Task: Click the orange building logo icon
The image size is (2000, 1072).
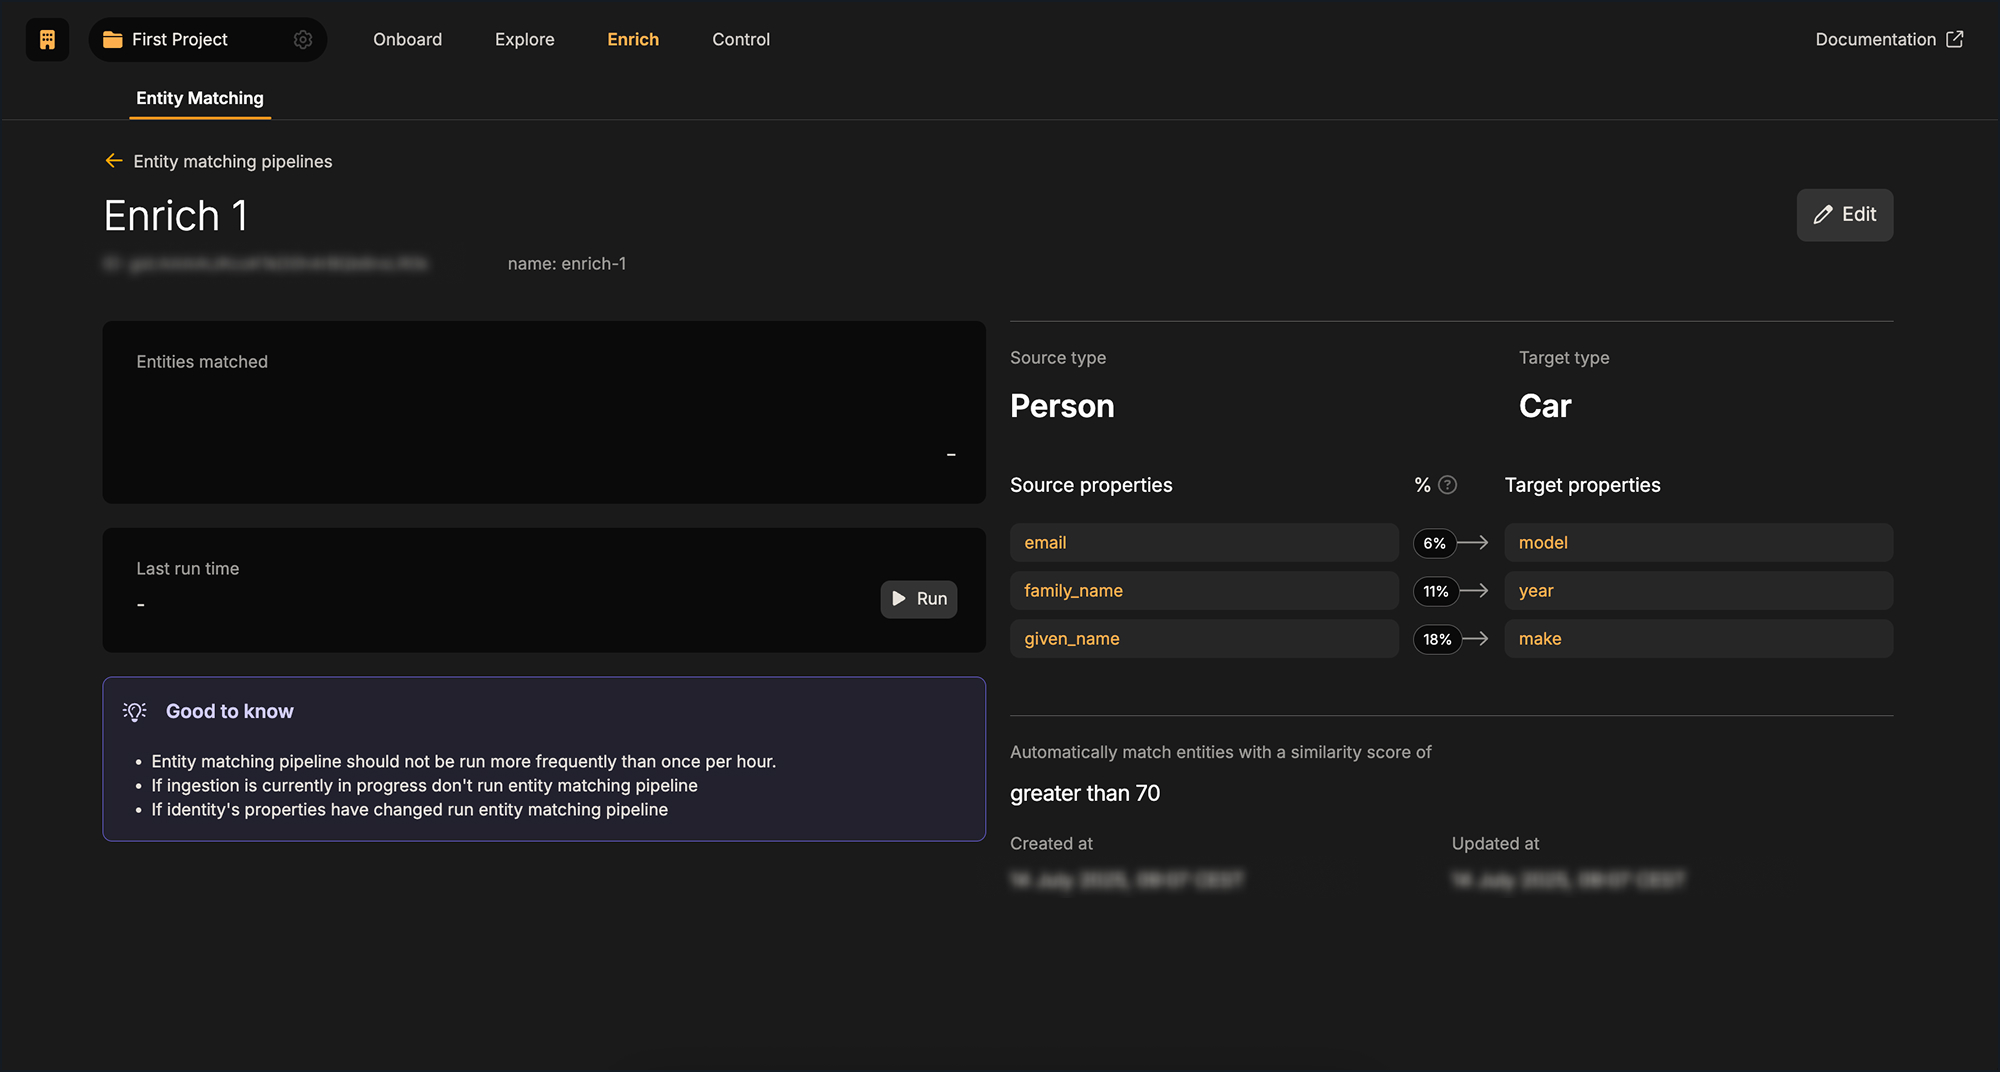Action: [x=47, y=40]
